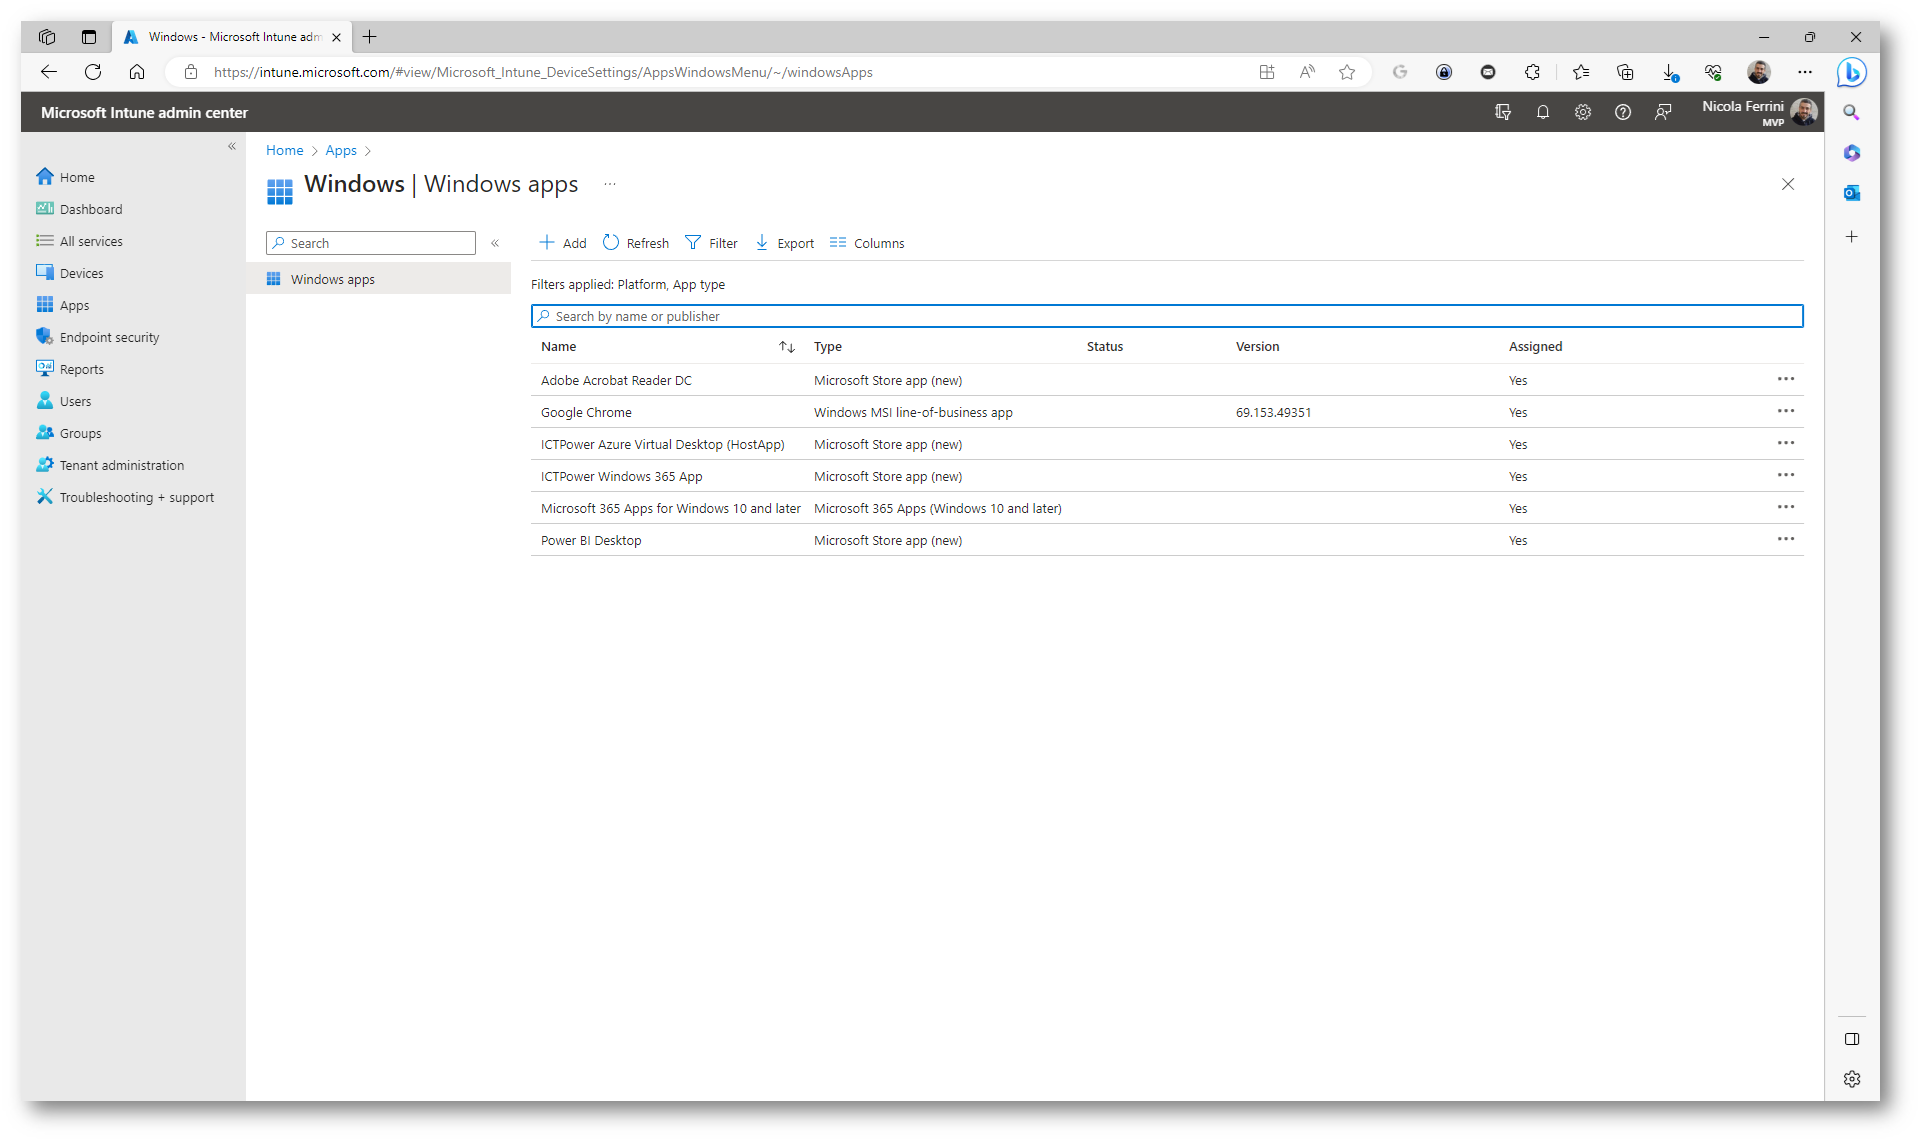1922x1143 pixels.
Task: Collapse the main left navigation pane
Action: point(232,146)
